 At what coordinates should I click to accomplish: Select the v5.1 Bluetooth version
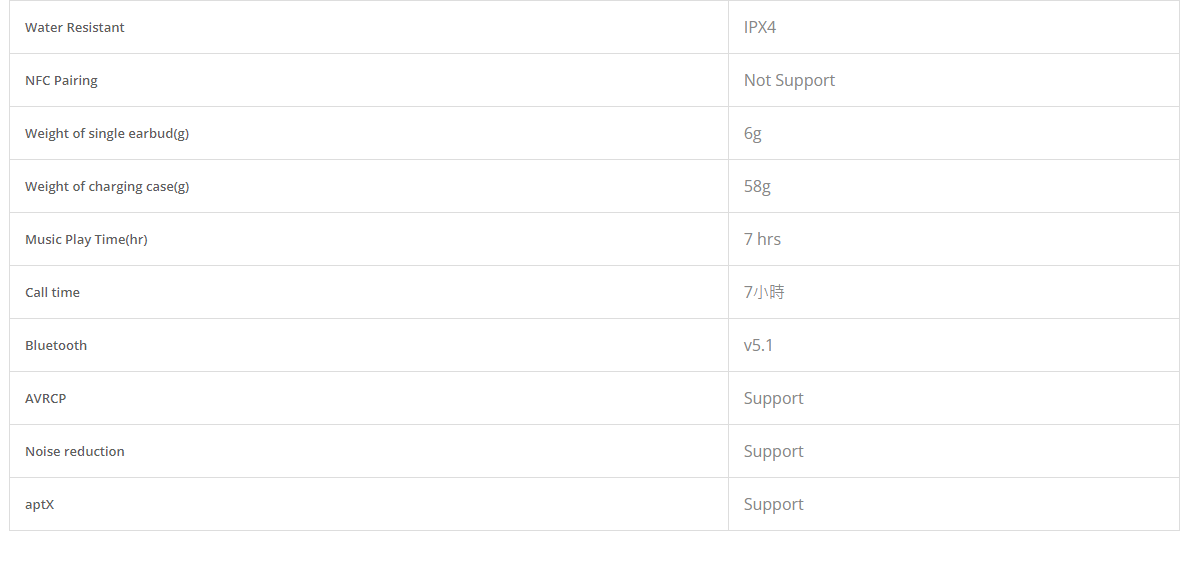759,345
